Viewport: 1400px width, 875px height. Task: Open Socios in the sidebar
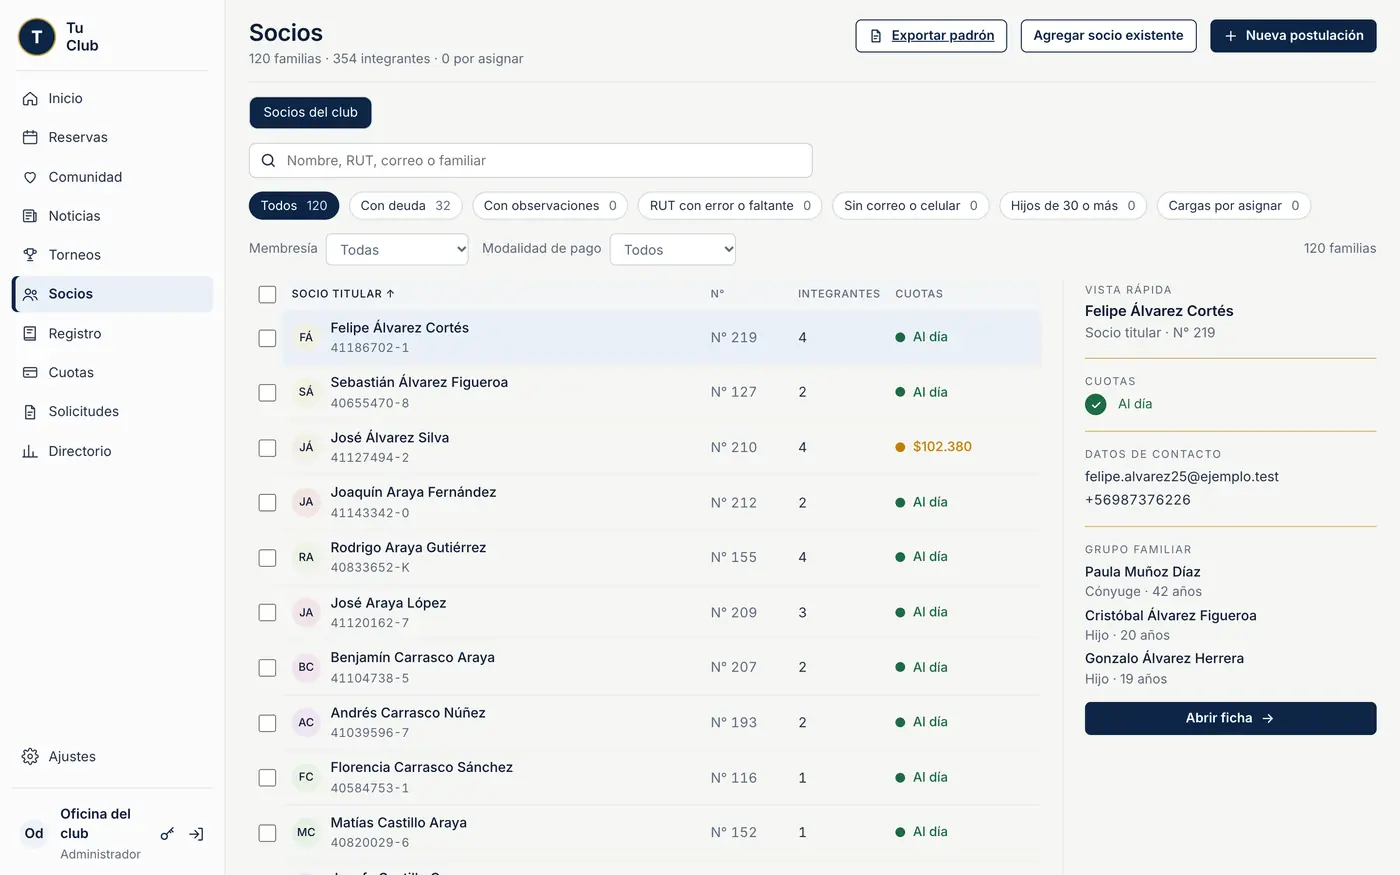coord(113,294)
